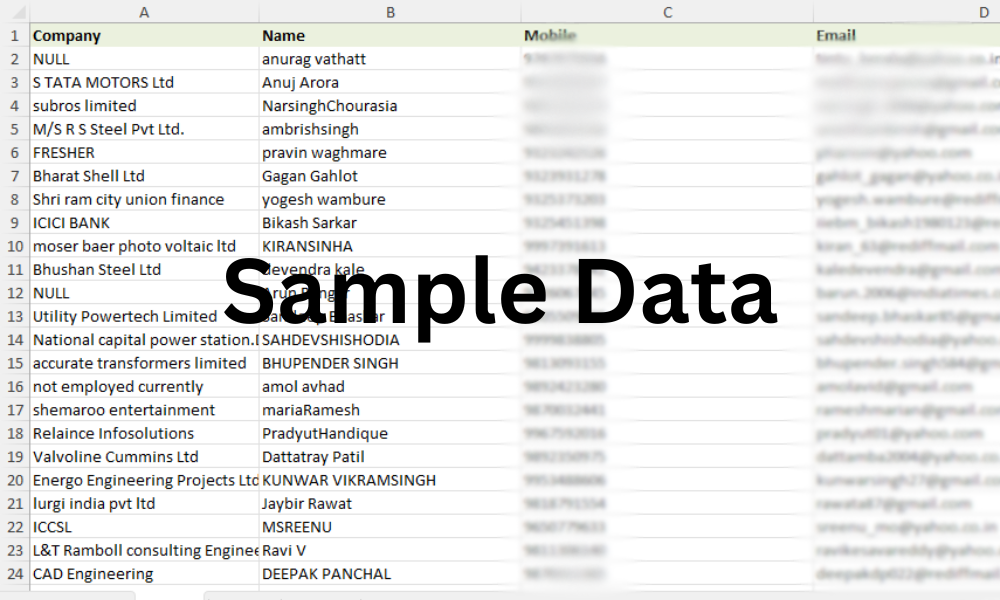
Task: Select column A header
Action: (144, 12)
